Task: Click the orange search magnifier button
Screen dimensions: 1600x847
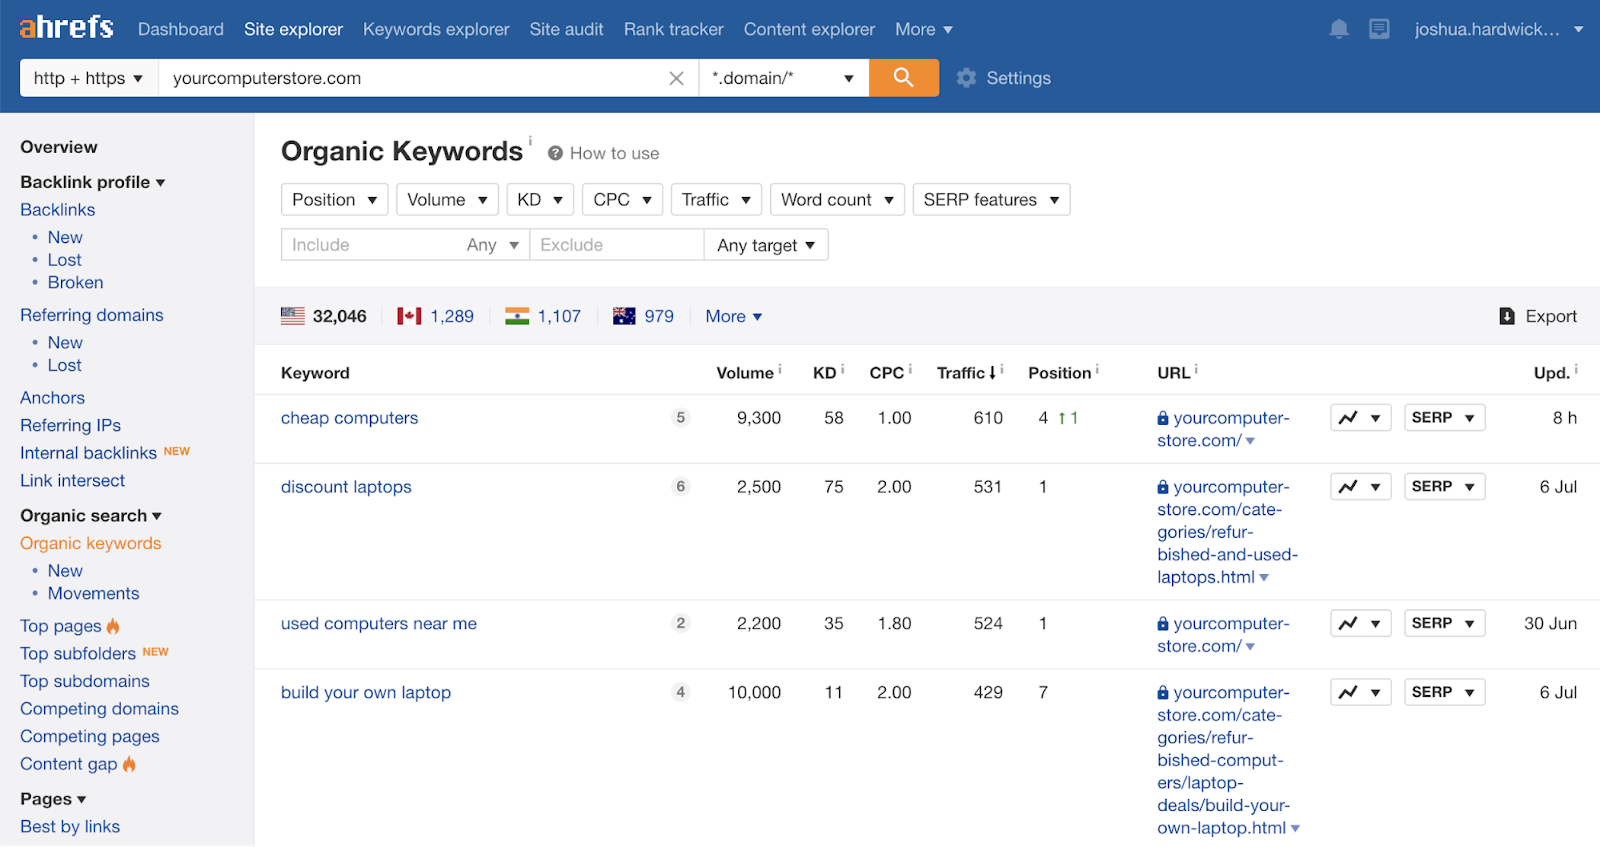Action: (x=903, y=78)
